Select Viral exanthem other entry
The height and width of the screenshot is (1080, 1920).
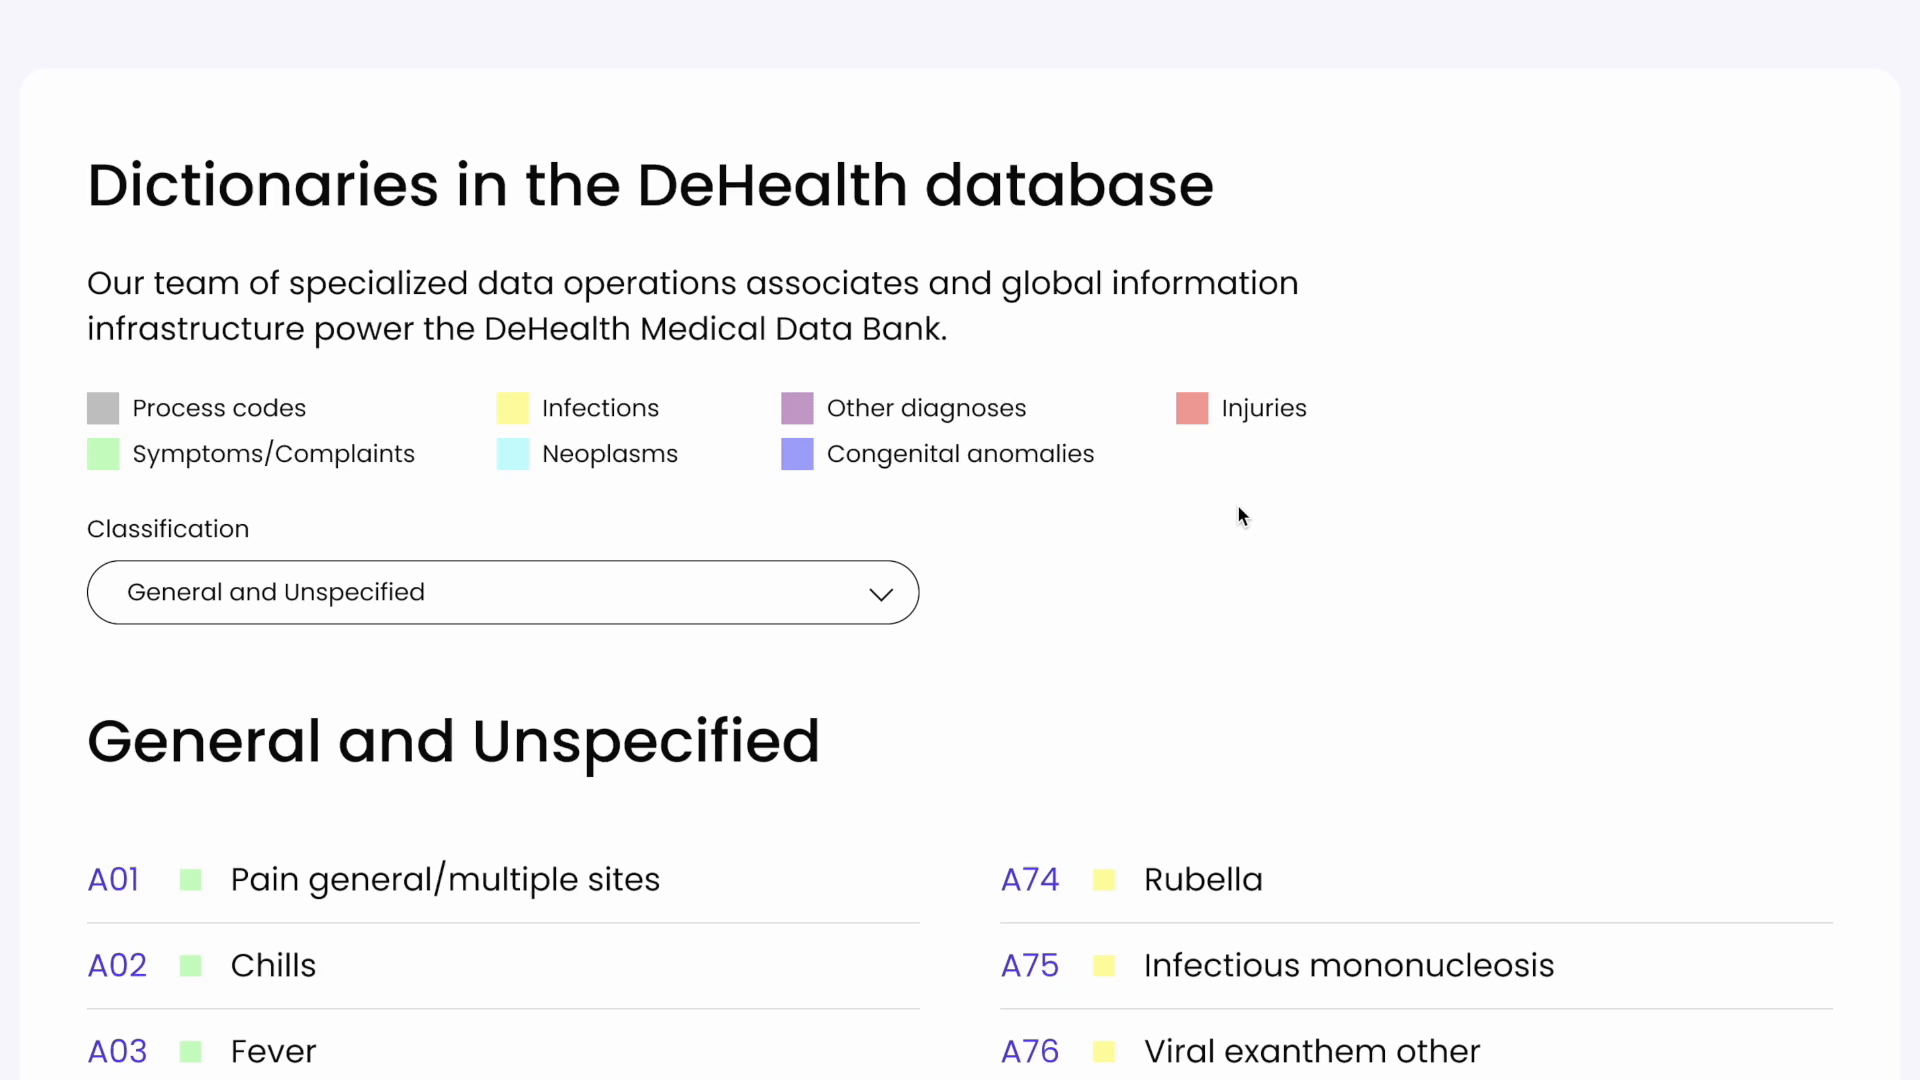tap(1312, 1052)
